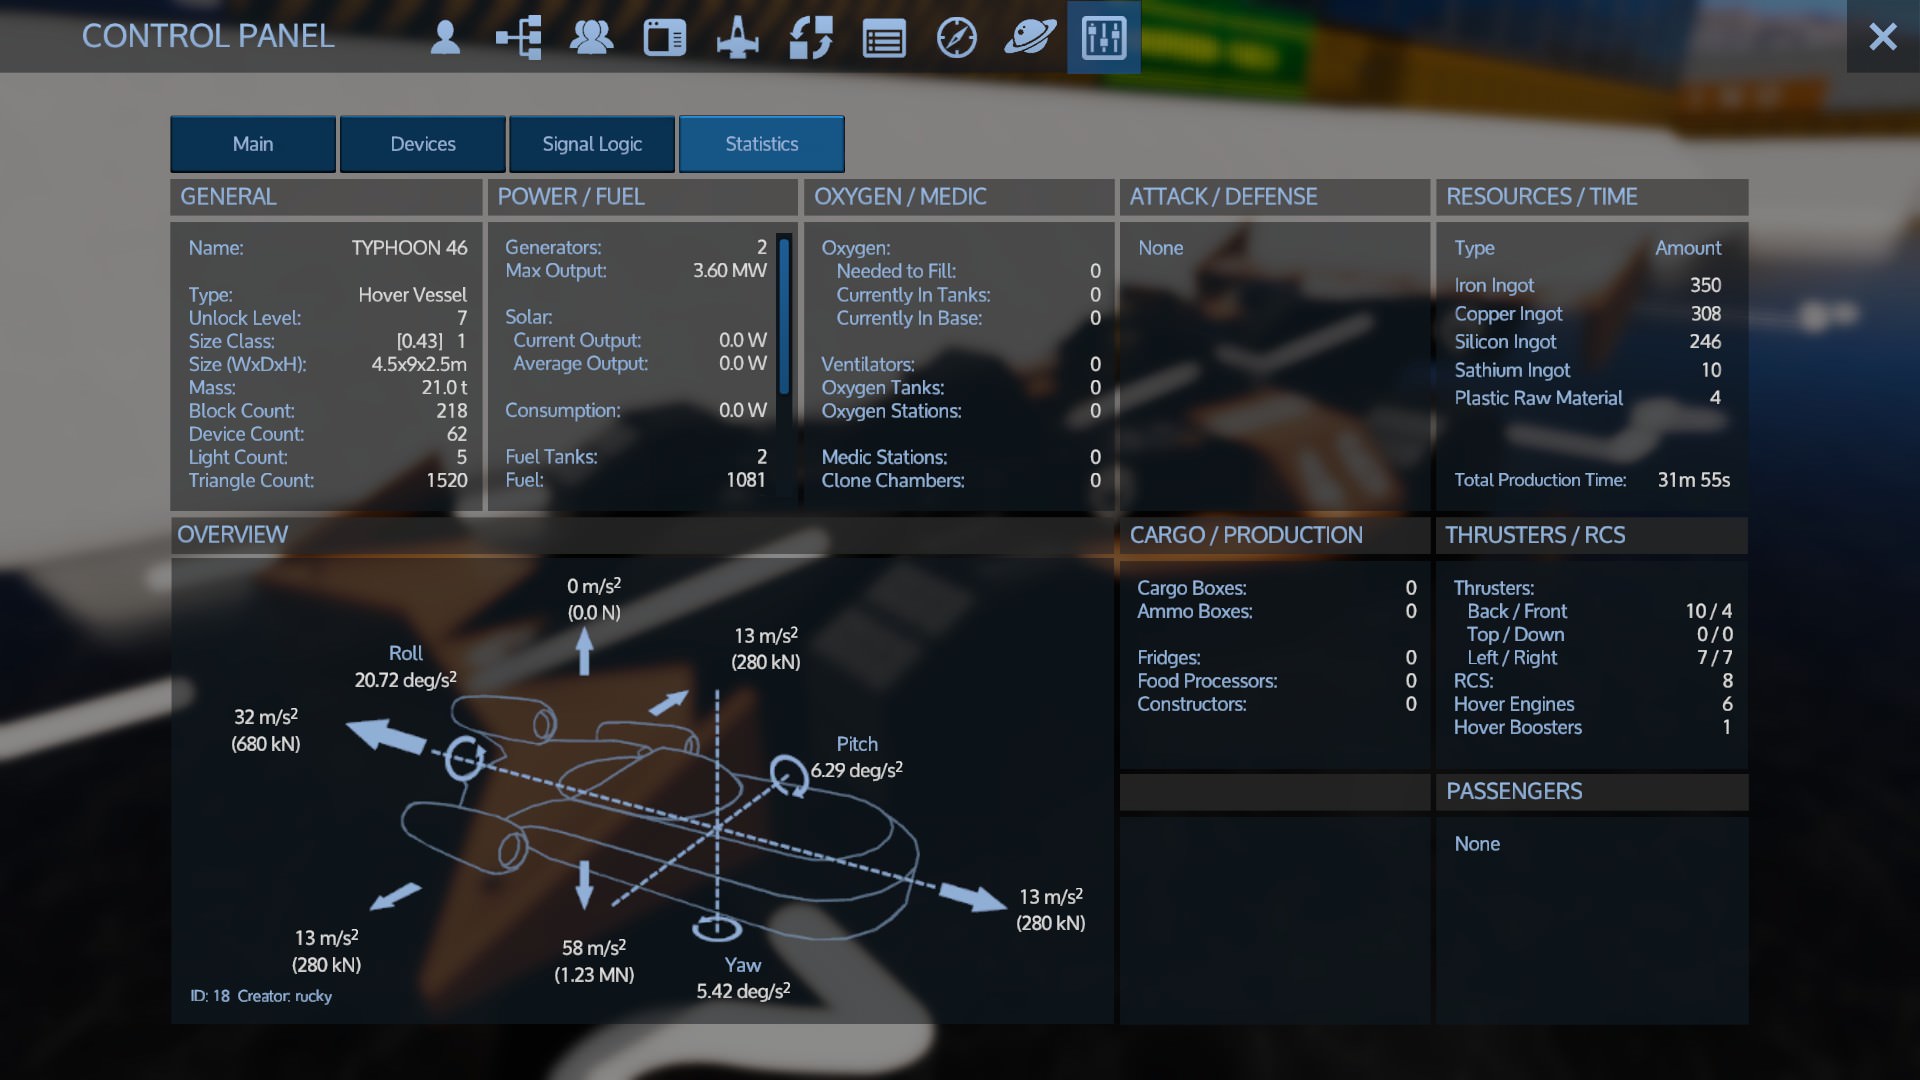Screen dimensions: 1920x1080
Task: Click the Yaw rotation indicator
Action: (x=717, y=929)
